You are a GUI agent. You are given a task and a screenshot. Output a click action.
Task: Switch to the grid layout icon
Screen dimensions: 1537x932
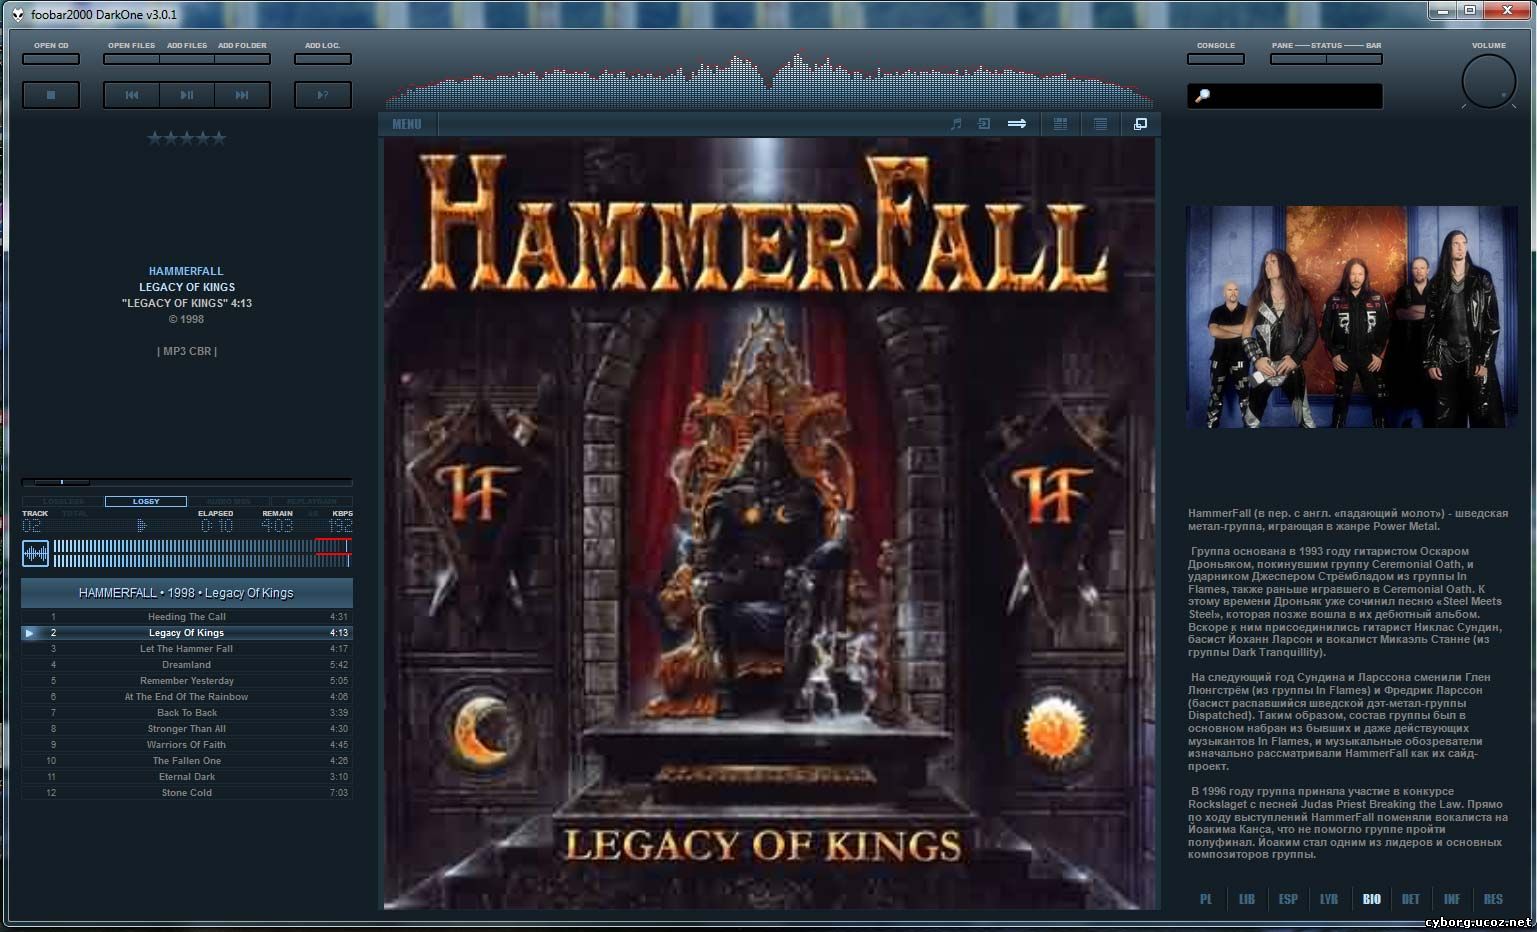[x=1060, y=124]
